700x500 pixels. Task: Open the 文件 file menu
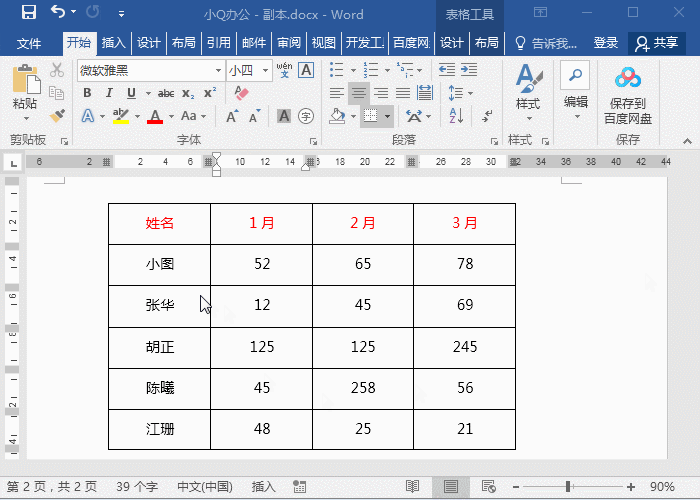(29, 43)
